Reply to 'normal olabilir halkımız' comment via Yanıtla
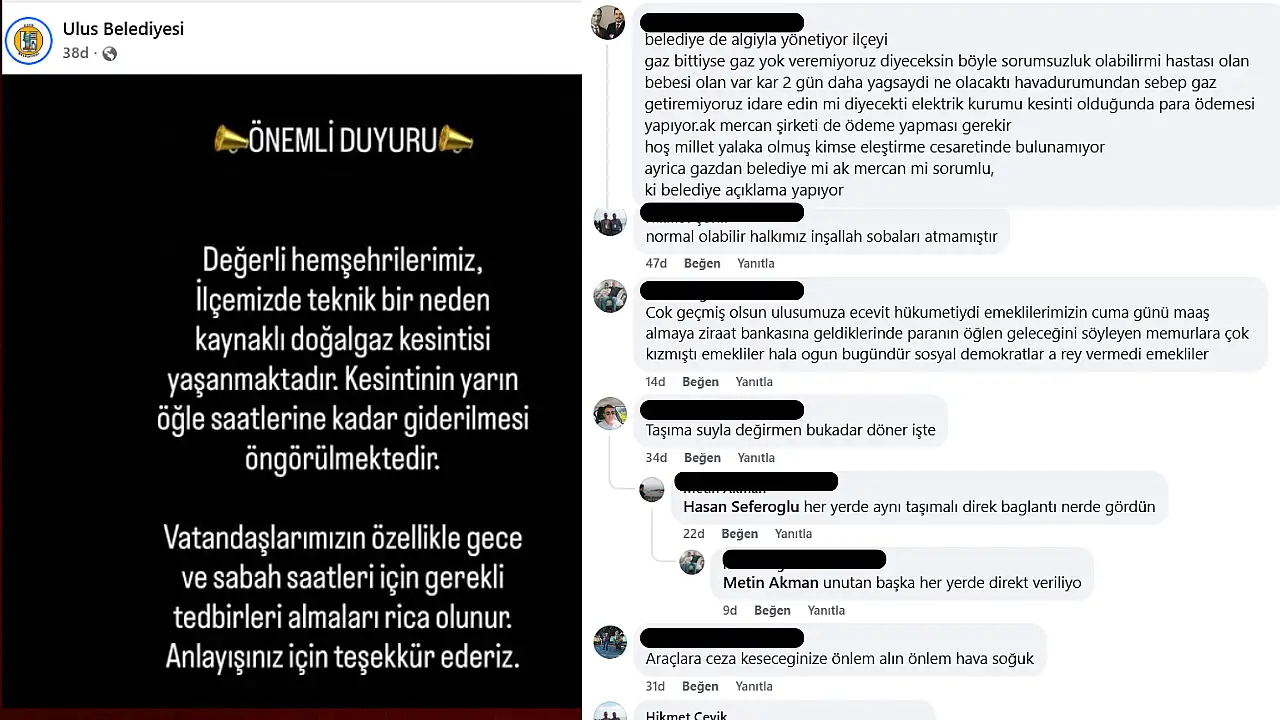 click(x=756, y=263)
